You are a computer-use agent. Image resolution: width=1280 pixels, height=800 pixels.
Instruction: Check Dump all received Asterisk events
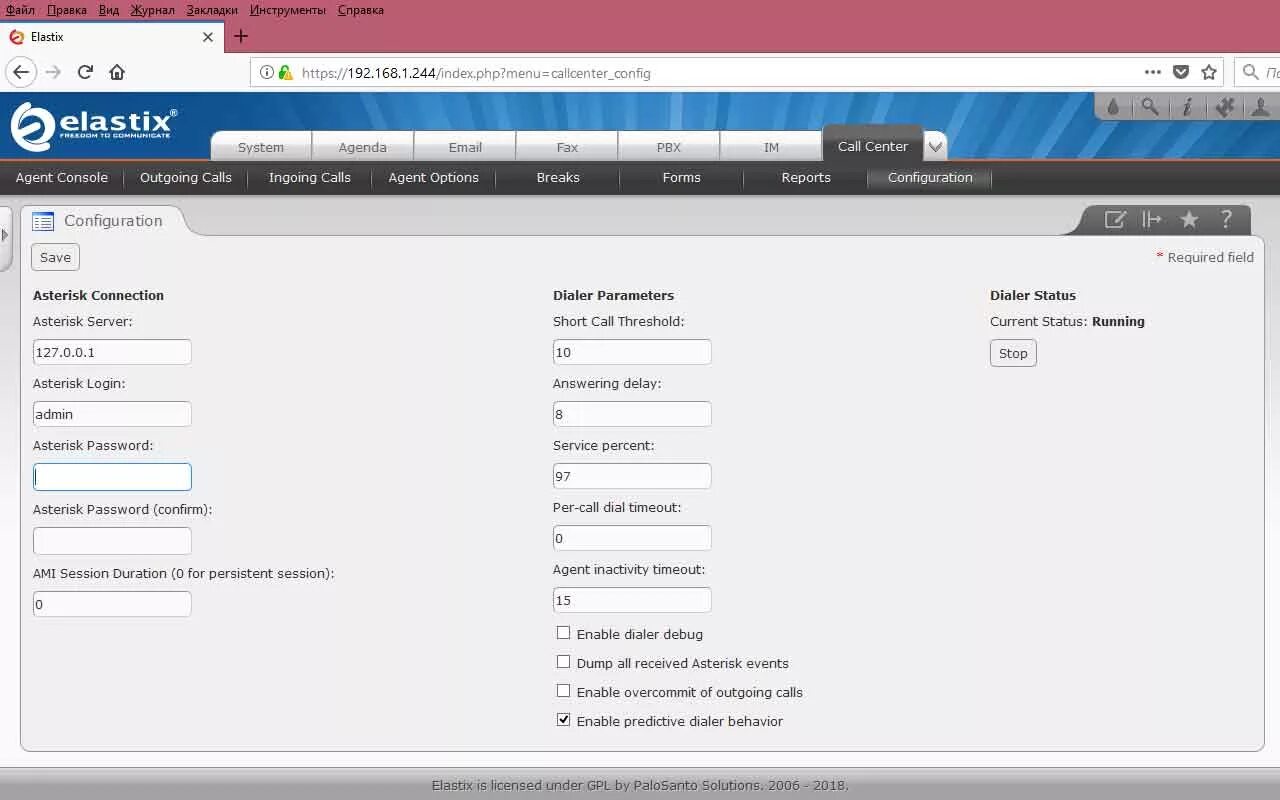563,662
